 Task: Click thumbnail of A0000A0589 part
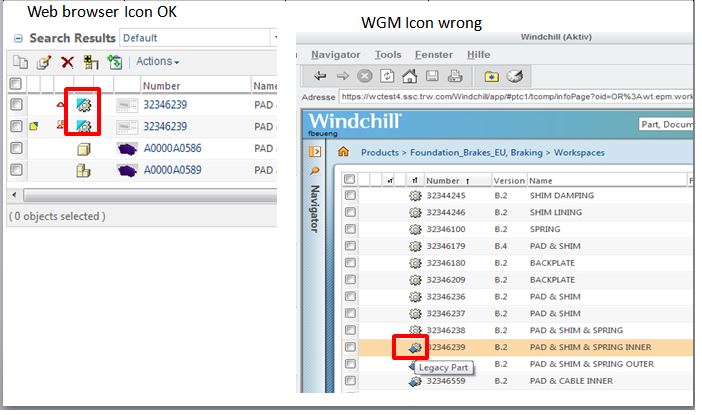coord(127,171)
